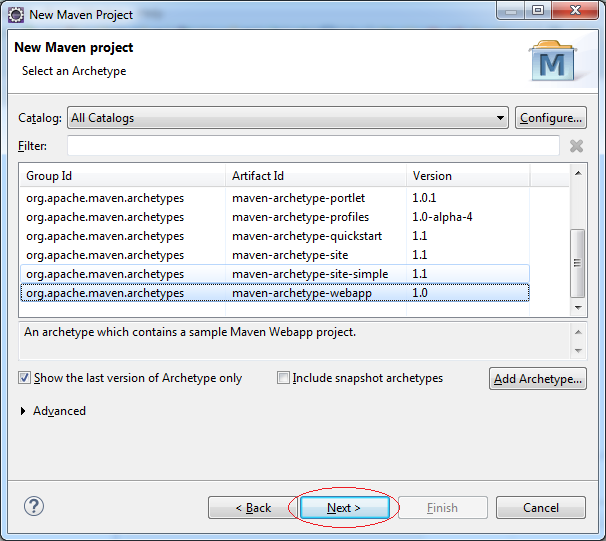Go to the previous page with Back
Image resolution: width=606 pixels, height=541 pixels.
click(253, 507)
